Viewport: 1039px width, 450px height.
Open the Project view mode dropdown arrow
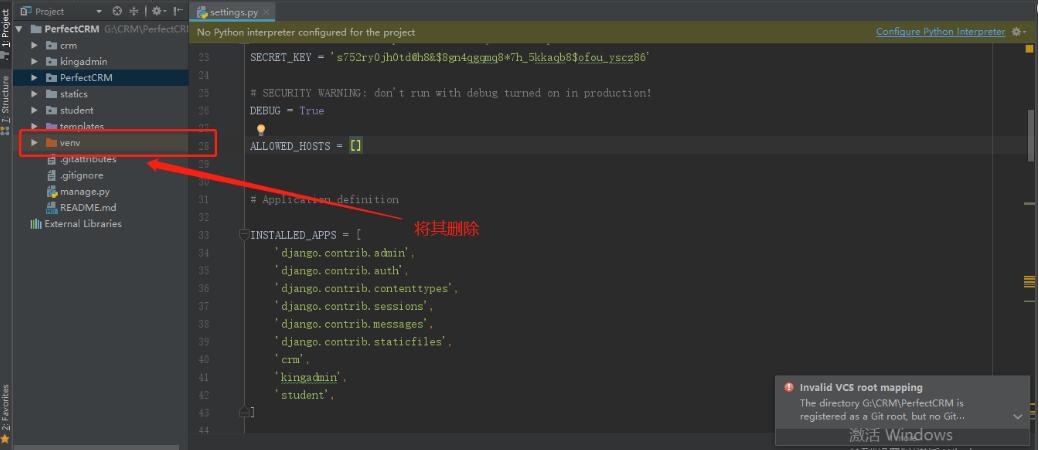tap(99, 12)
